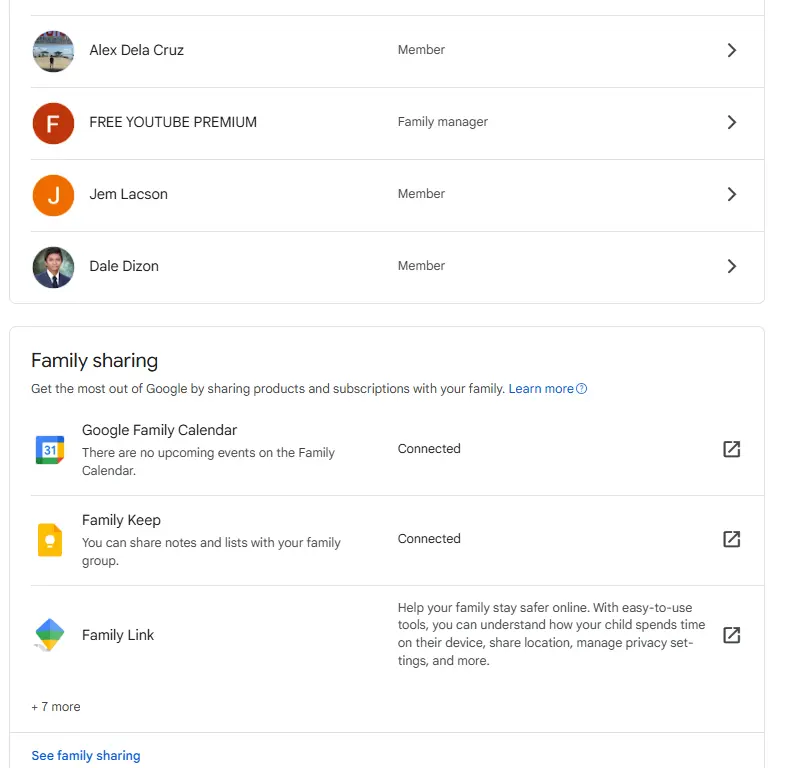This screenshot has width=804, height=768.
Task: Click the Google Keep lightbulb icon
Action: coord(50,540)
